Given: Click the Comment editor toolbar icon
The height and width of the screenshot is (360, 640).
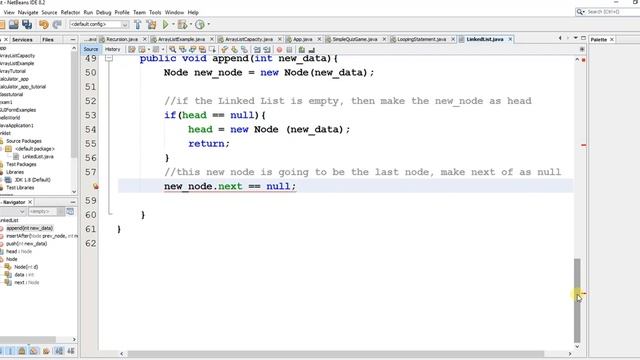Looking at the screenshot, I should tap(301, 49).
